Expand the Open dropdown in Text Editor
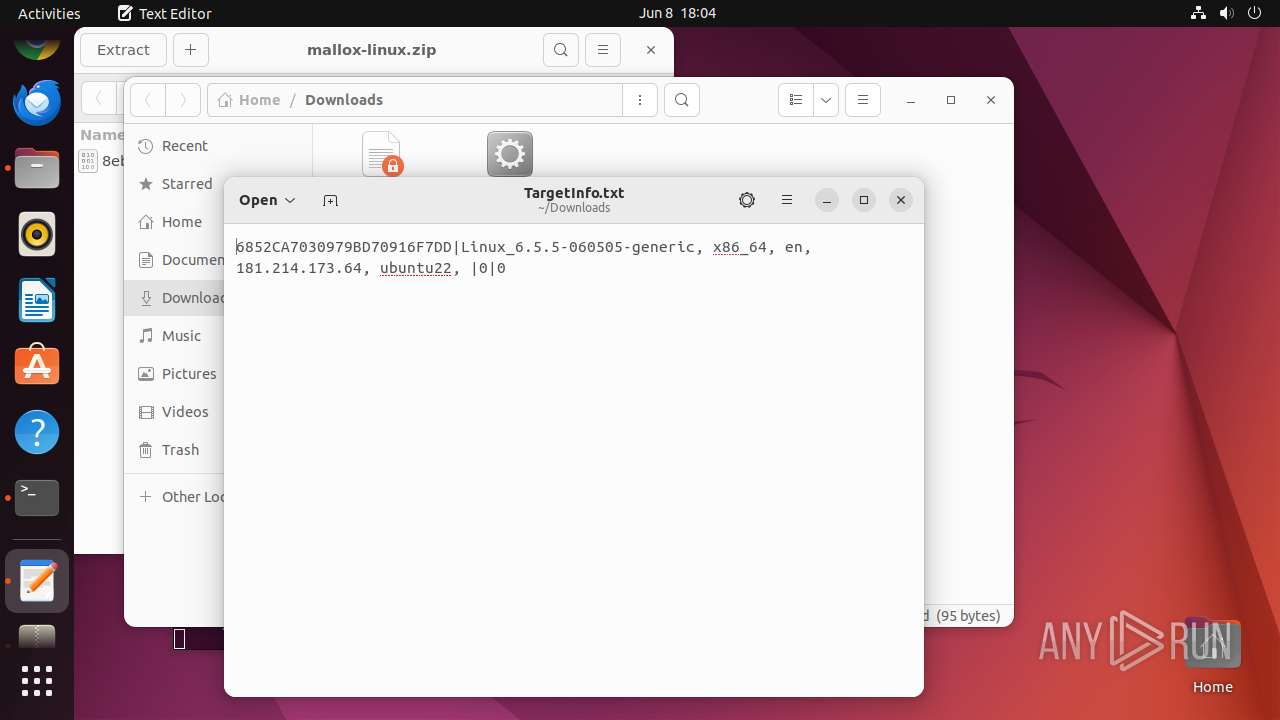Screen dimensions: 1280x720 [x=267, y=200]
